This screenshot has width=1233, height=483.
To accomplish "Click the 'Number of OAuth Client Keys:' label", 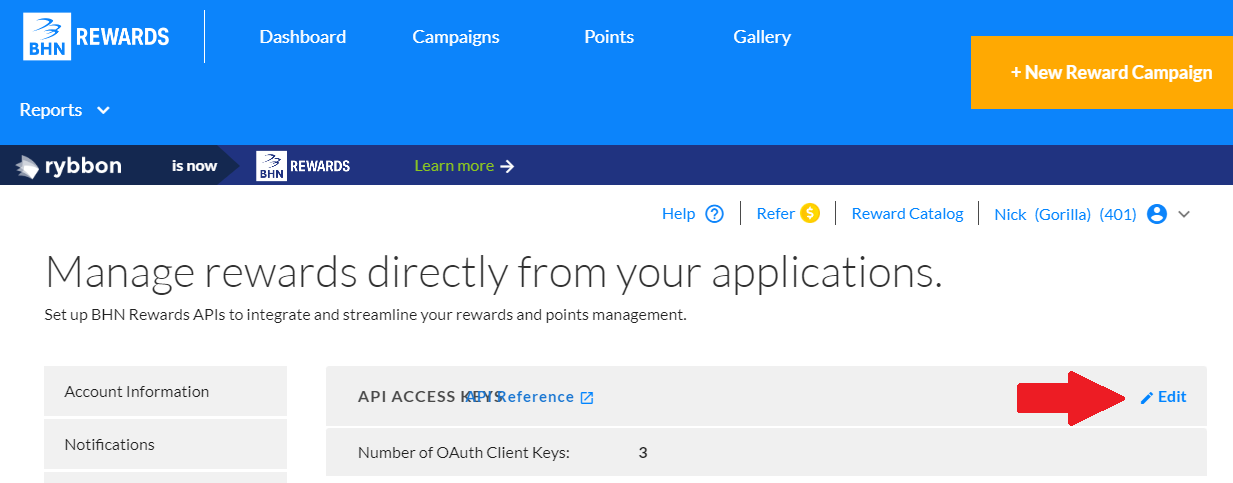I will (464, 453).
